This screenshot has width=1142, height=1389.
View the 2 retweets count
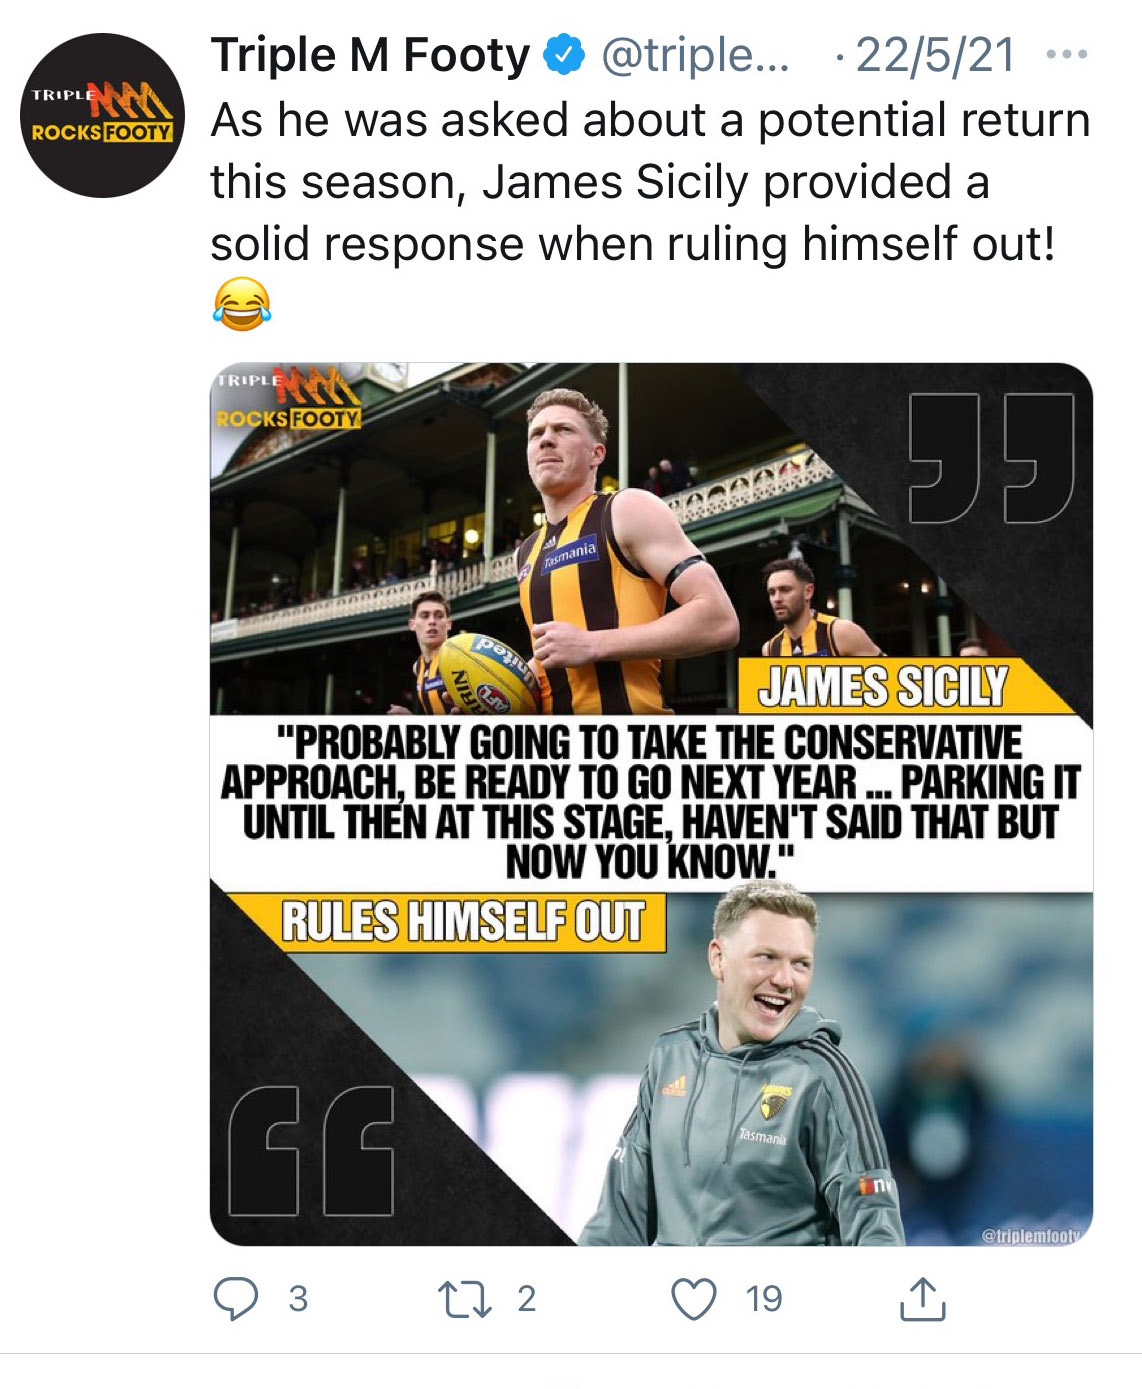(527, 1299)
